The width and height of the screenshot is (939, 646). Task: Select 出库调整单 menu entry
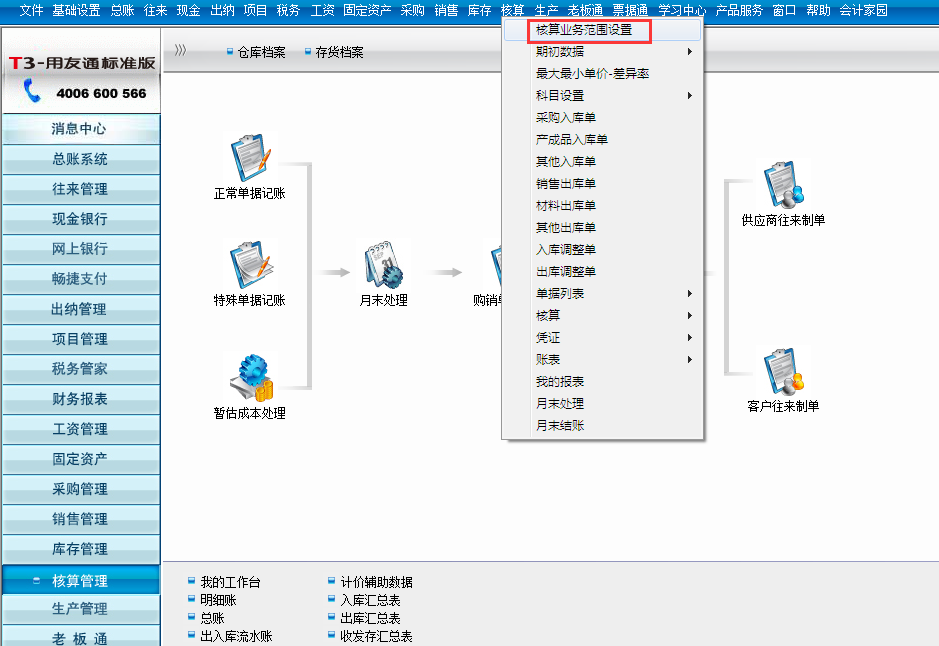(x=602, y=271)
